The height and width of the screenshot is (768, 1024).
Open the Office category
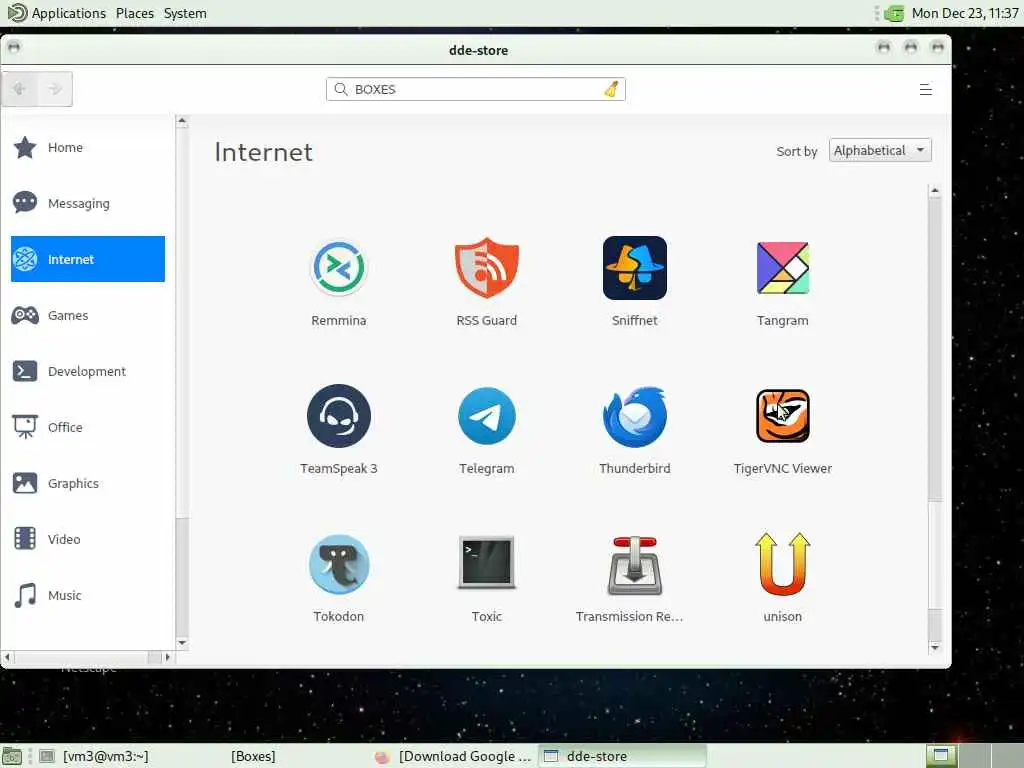coord(88,427)
